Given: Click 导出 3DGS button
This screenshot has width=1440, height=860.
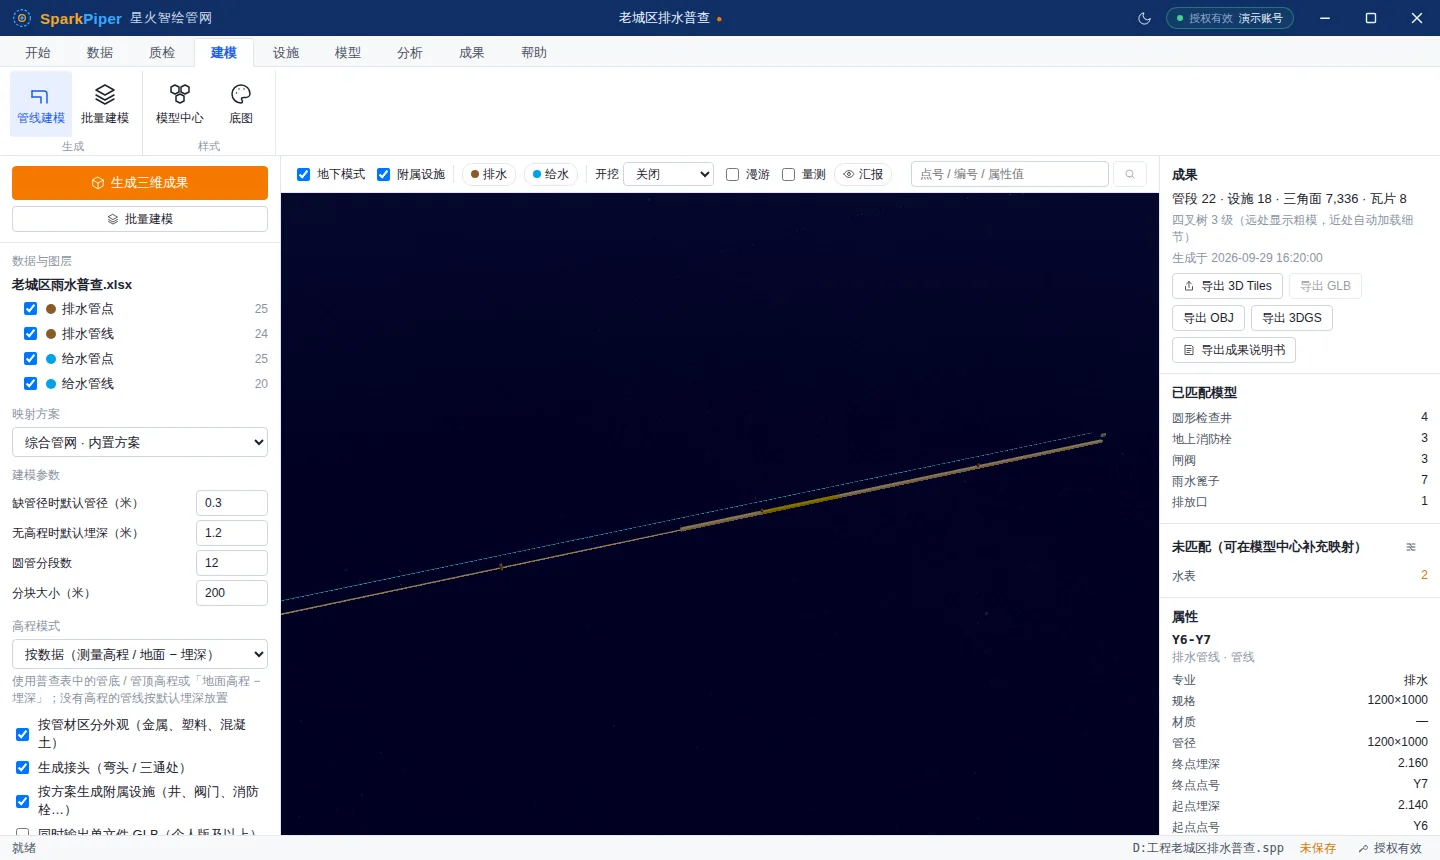Looking at the screenshot, I should [x=1292, y=318].
